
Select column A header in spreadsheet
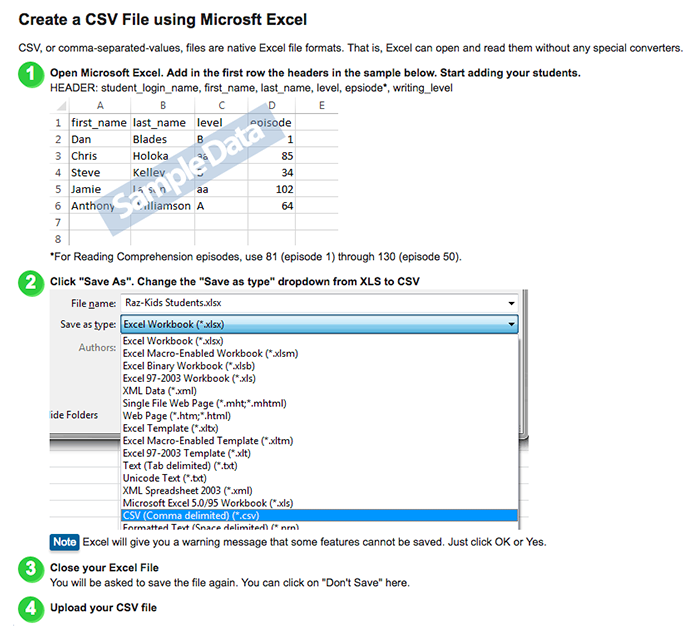click(x=100, y=106)
